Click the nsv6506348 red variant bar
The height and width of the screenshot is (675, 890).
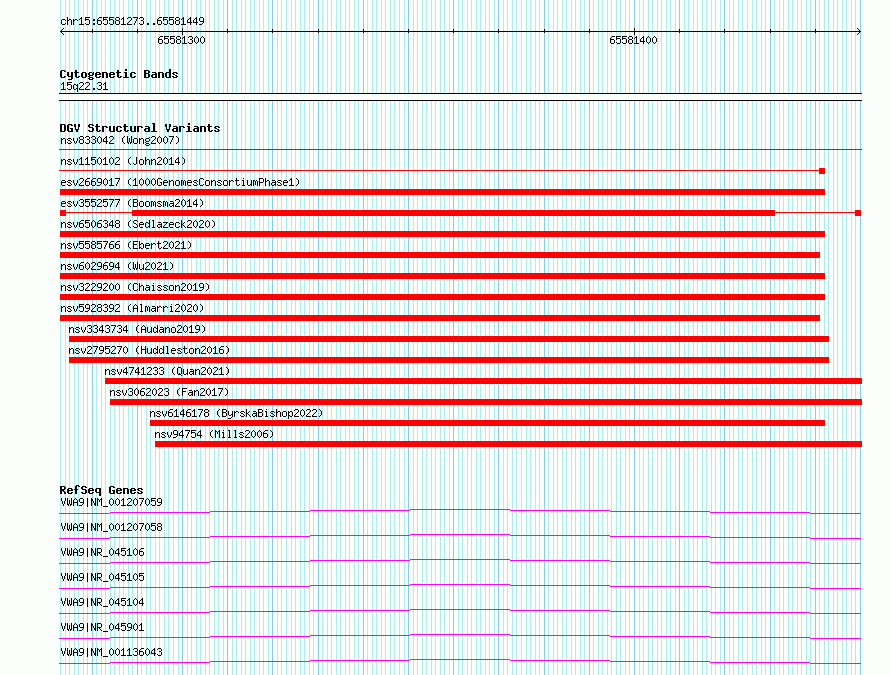coord(442,234)
